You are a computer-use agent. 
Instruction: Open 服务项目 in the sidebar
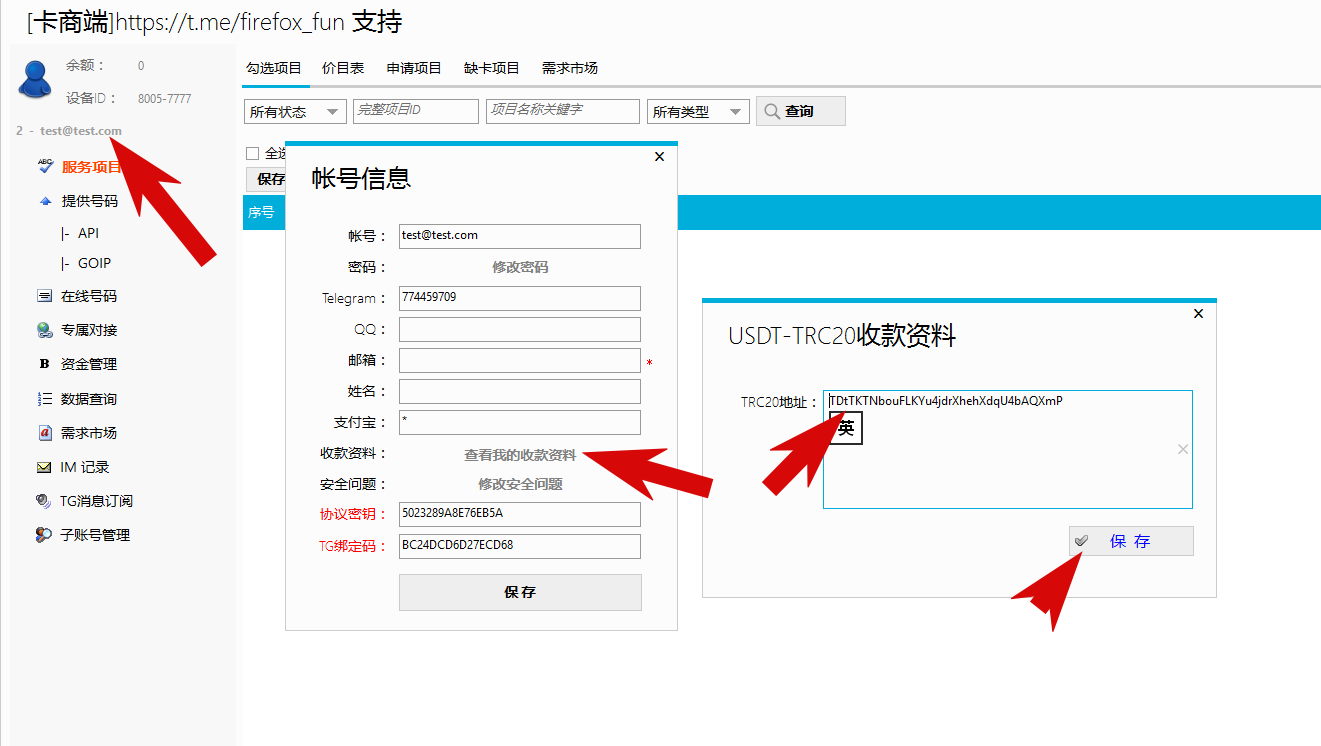coord(91,167)
